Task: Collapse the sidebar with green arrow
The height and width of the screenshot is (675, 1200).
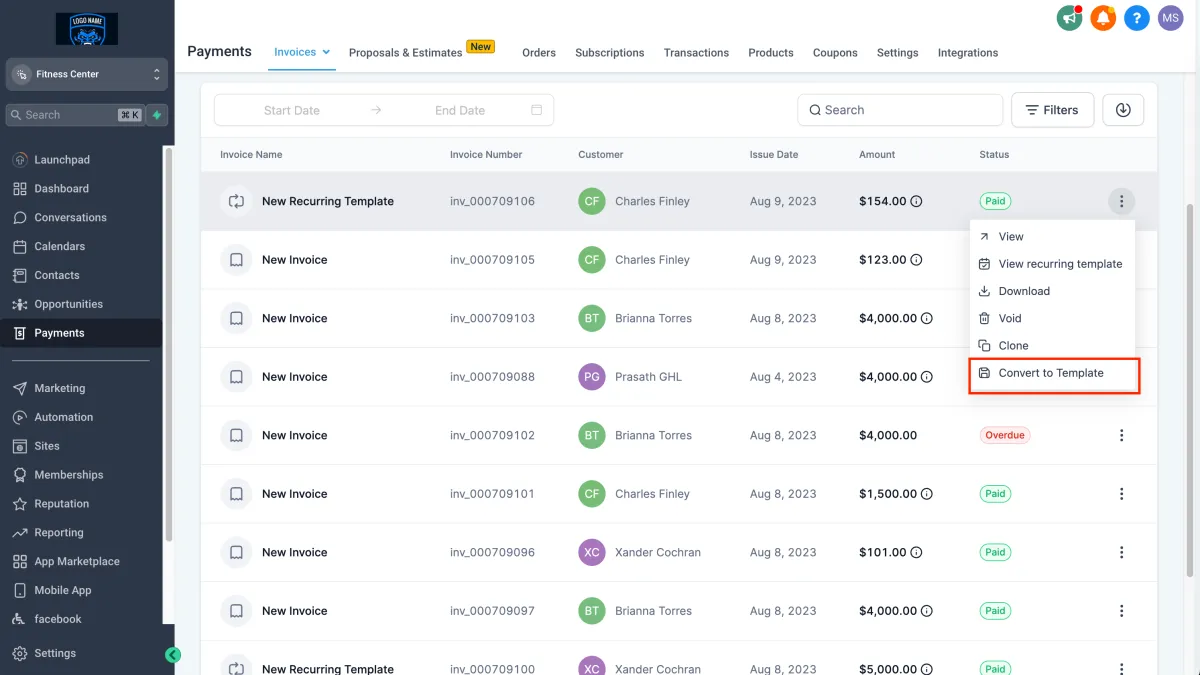Action: 173,655
